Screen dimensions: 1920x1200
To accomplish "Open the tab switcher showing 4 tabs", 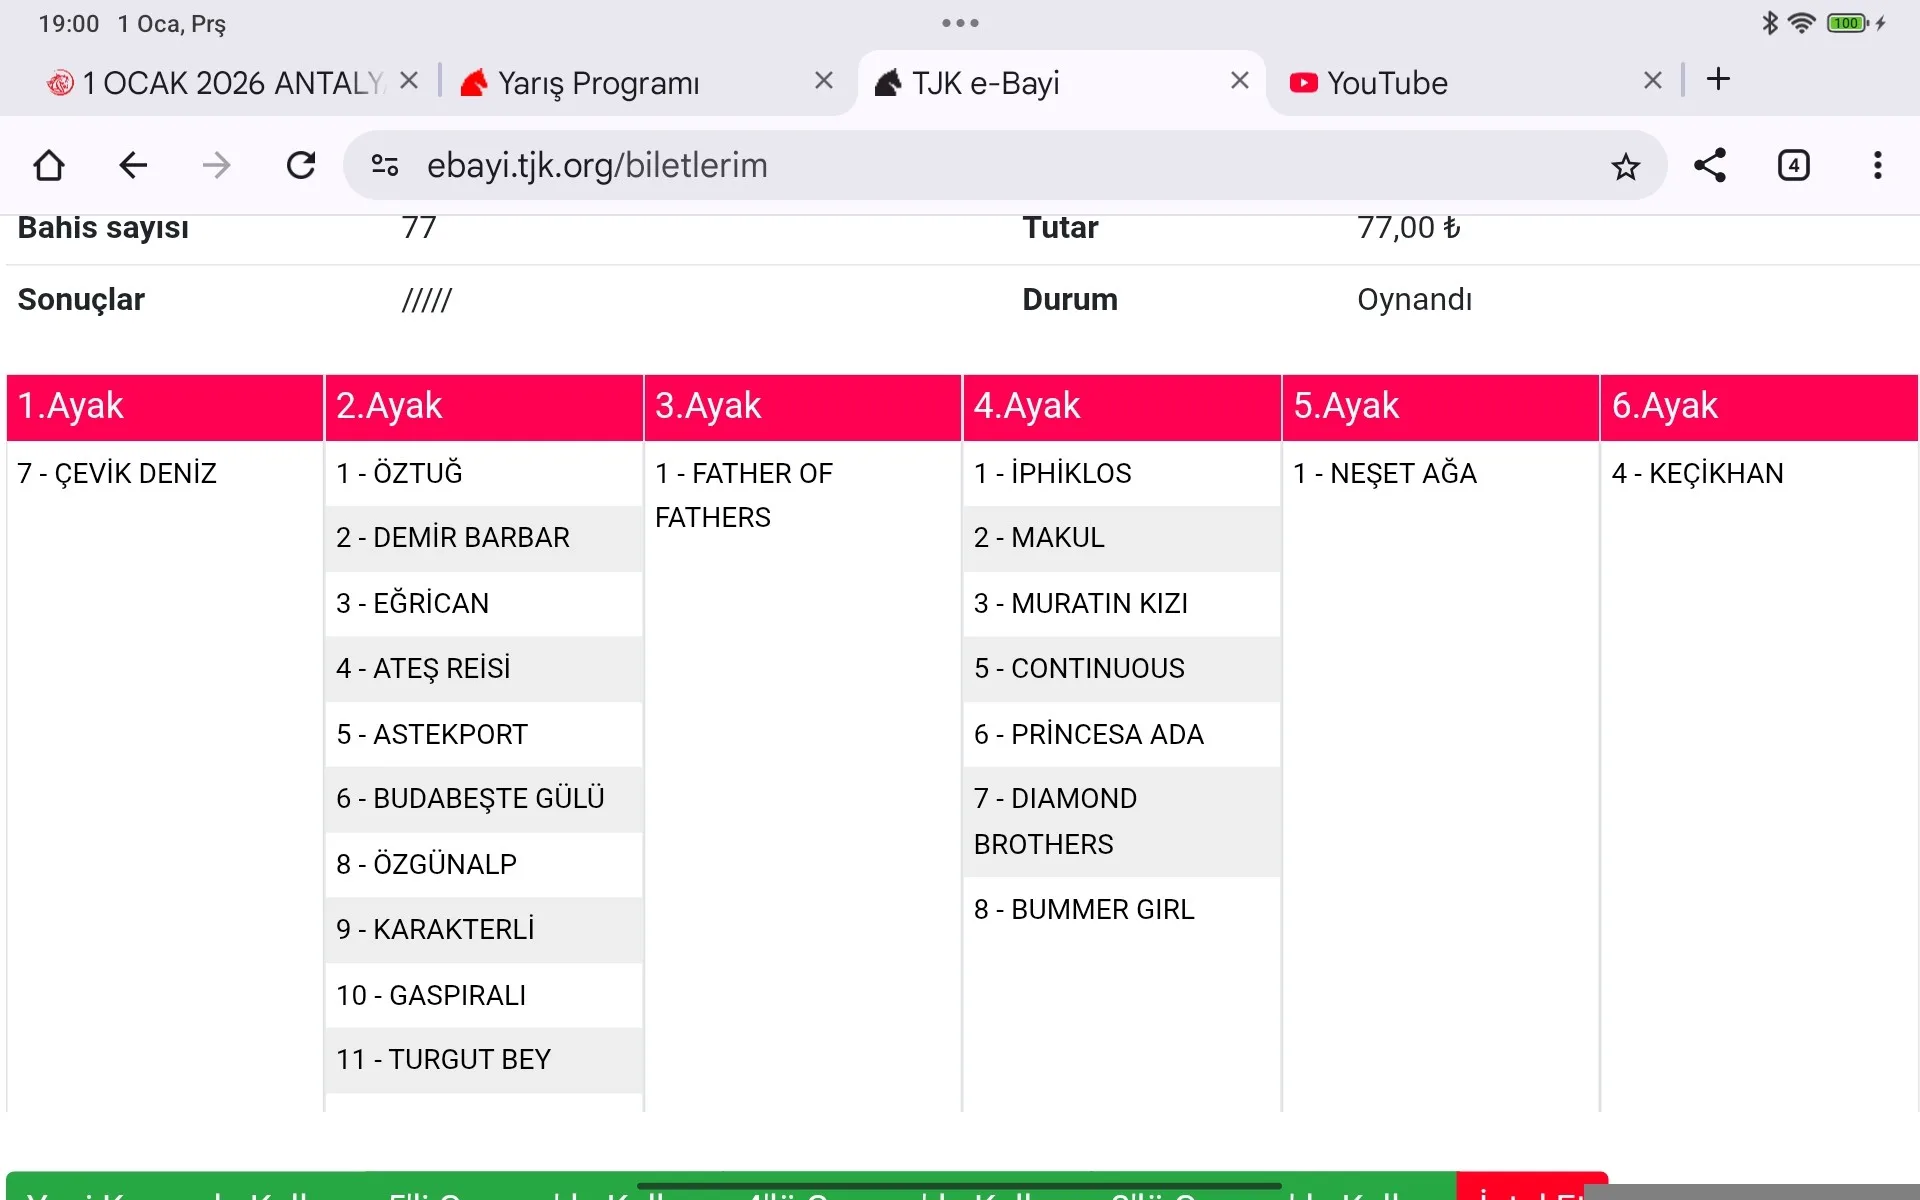I will pyautogui.click(x=1793, y=165).
